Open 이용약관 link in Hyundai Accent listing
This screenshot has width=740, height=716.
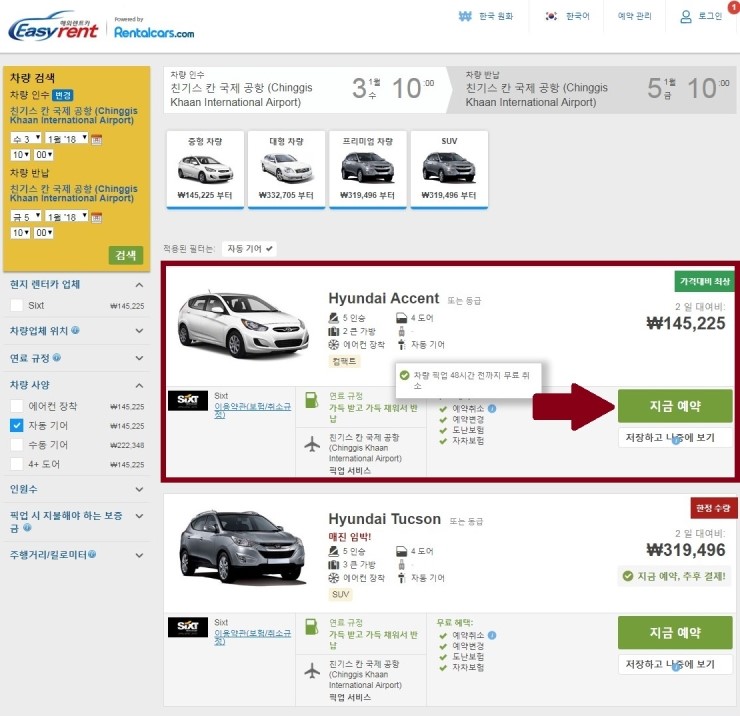point(252,410)
